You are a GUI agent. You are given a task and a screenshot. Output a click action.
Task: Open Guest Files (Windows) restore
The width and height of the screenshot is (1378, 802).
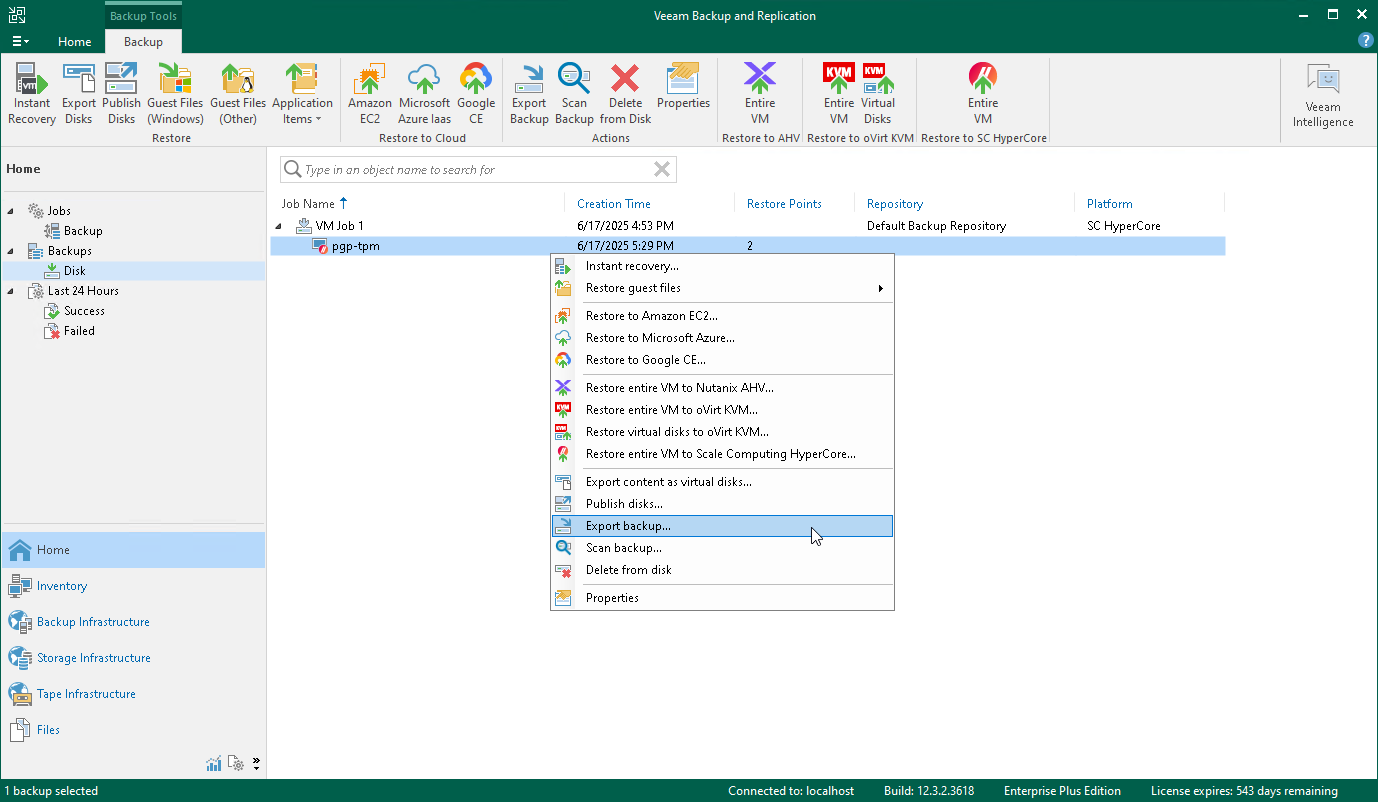175,94
